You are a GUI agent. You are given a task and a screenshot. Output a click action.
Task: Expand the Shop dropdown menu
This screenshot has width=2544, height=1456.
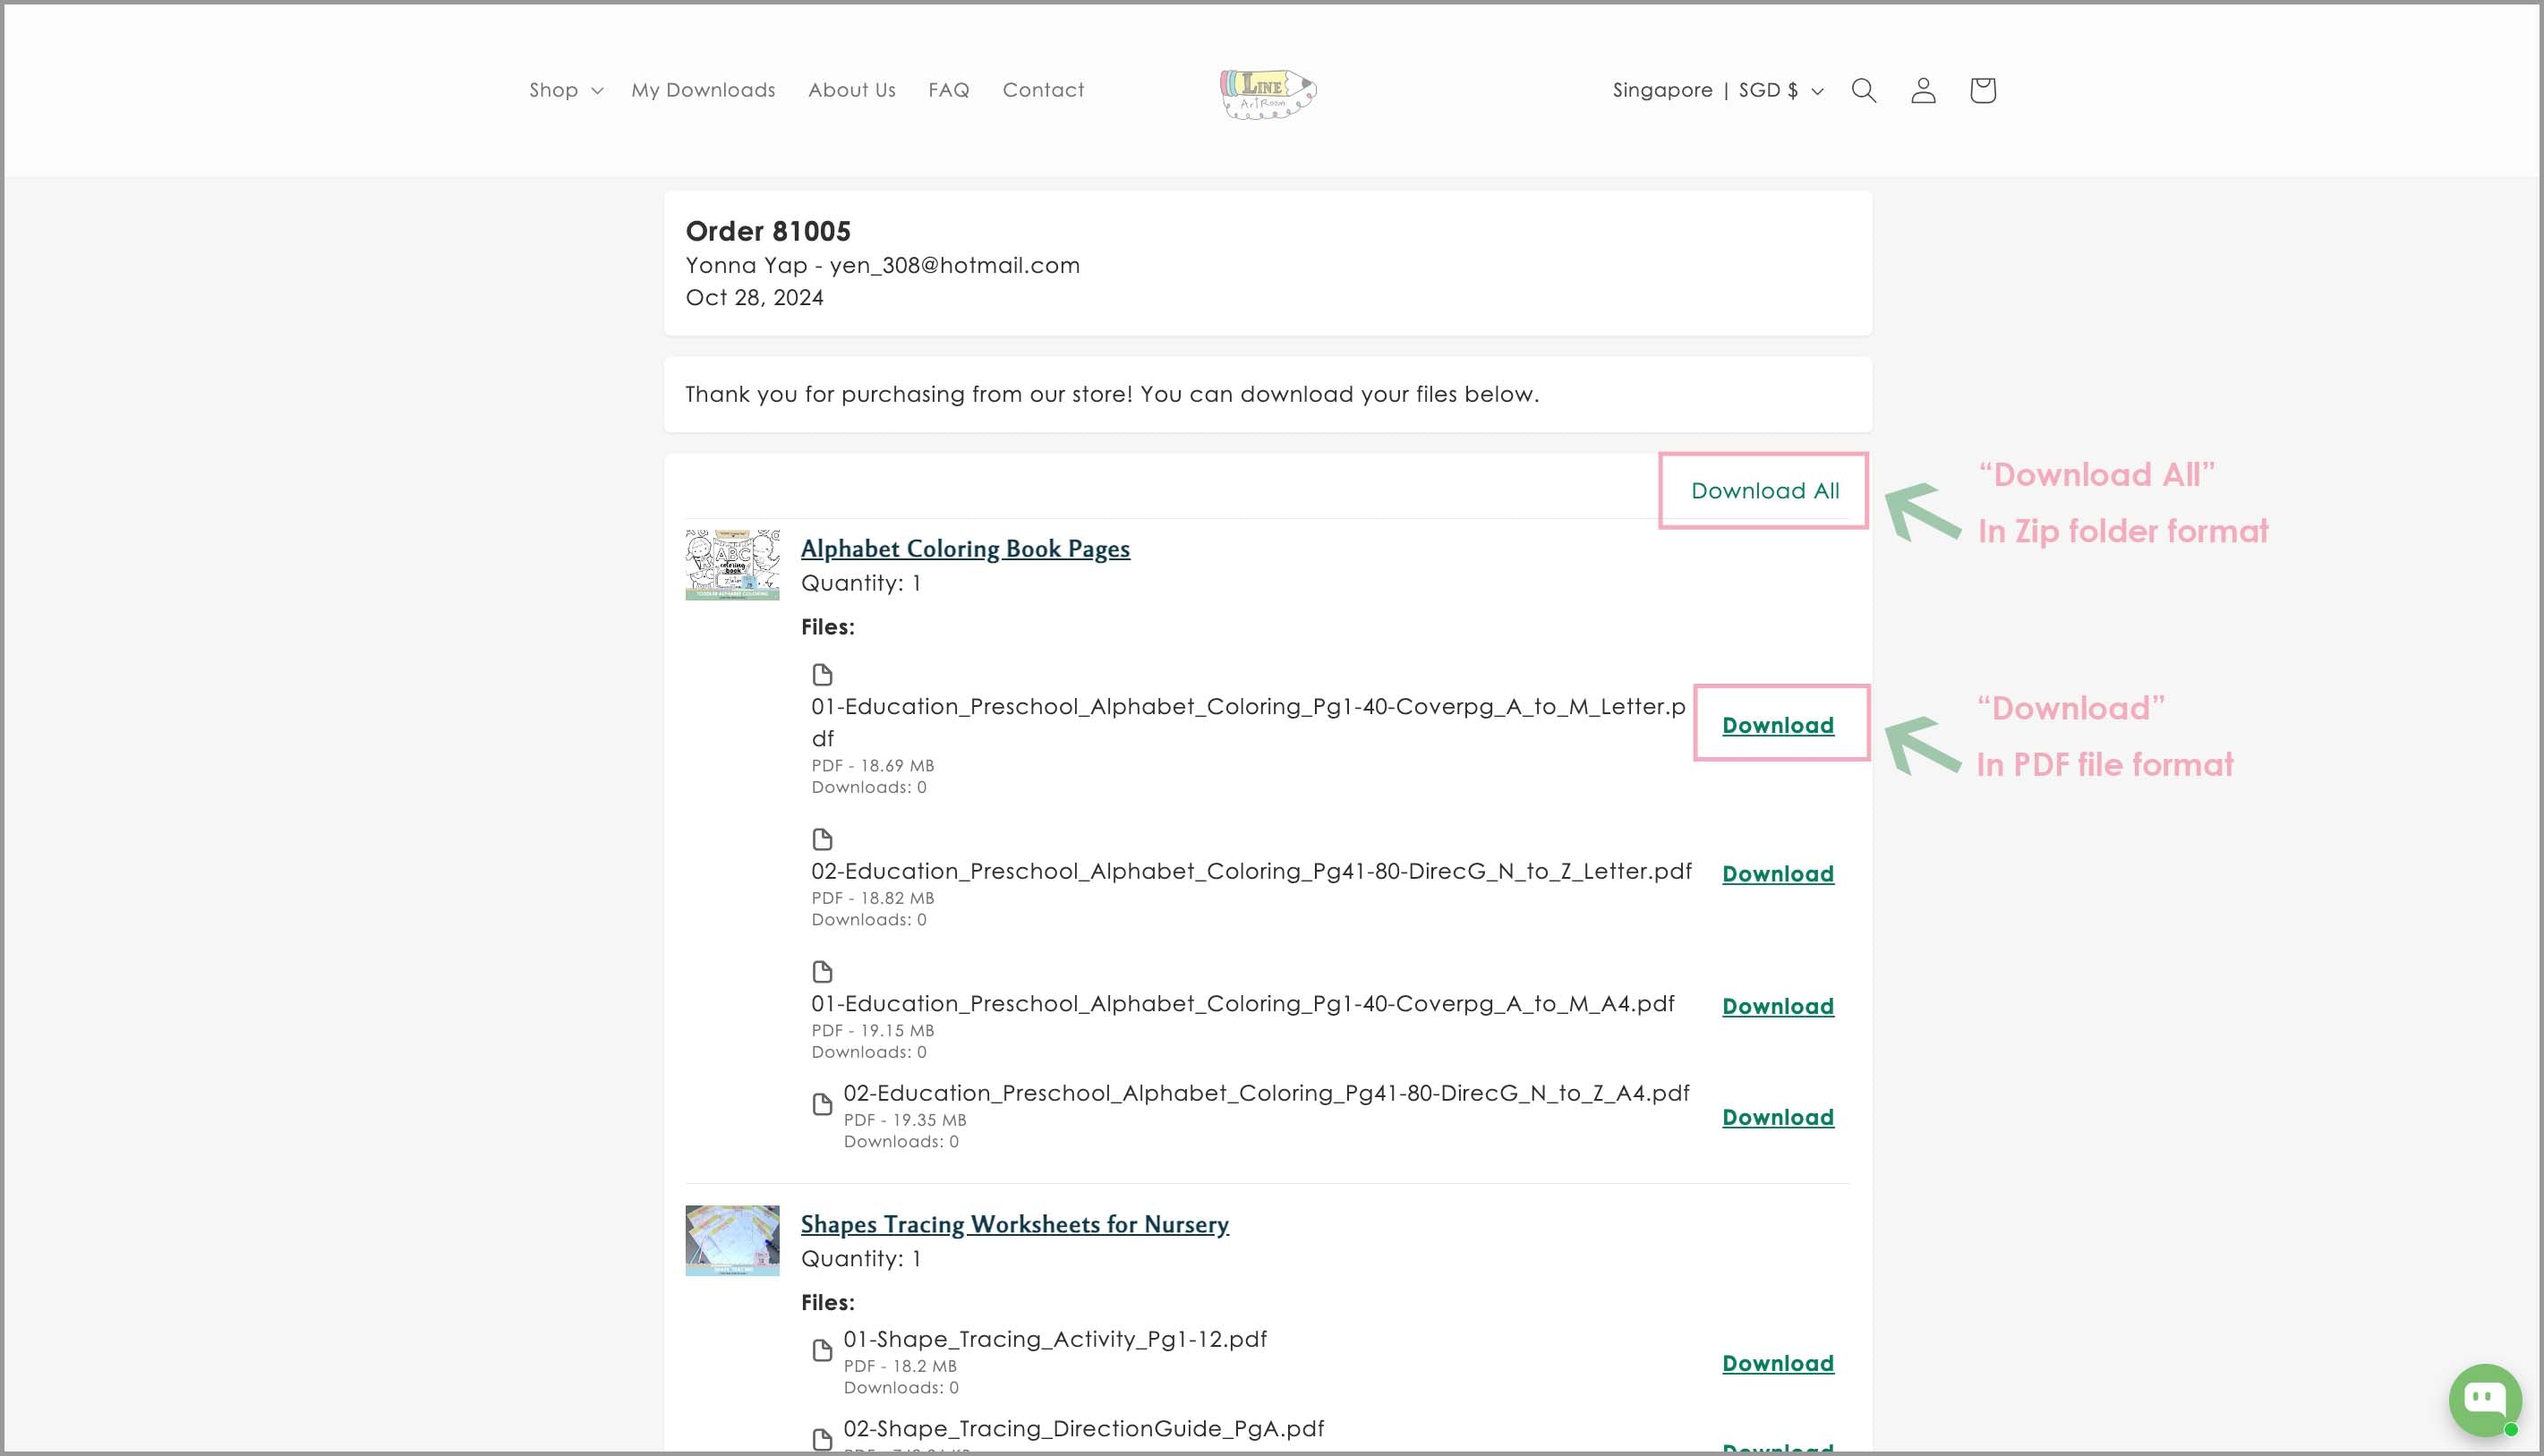click(566, 90)
